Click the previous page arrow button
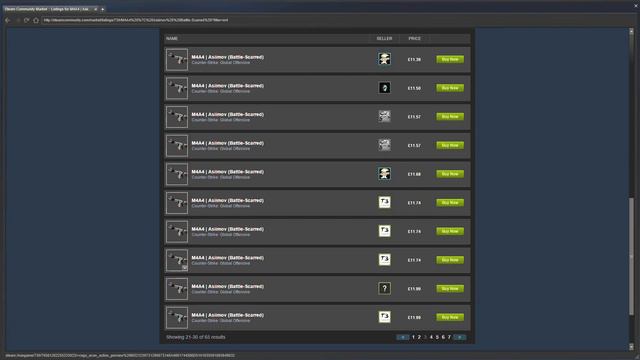 point(402,337)
